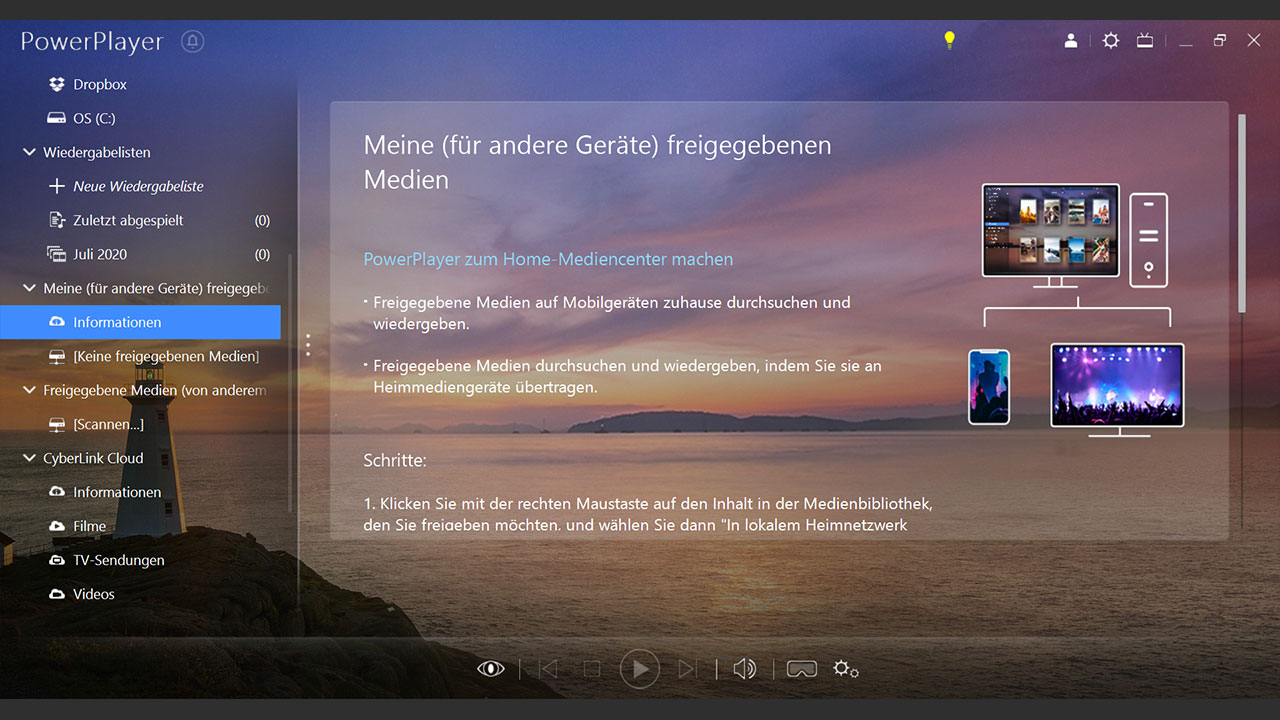Open VR headset mode
The height and width of the screenshot is (720, 1280).
click(801, 669)
